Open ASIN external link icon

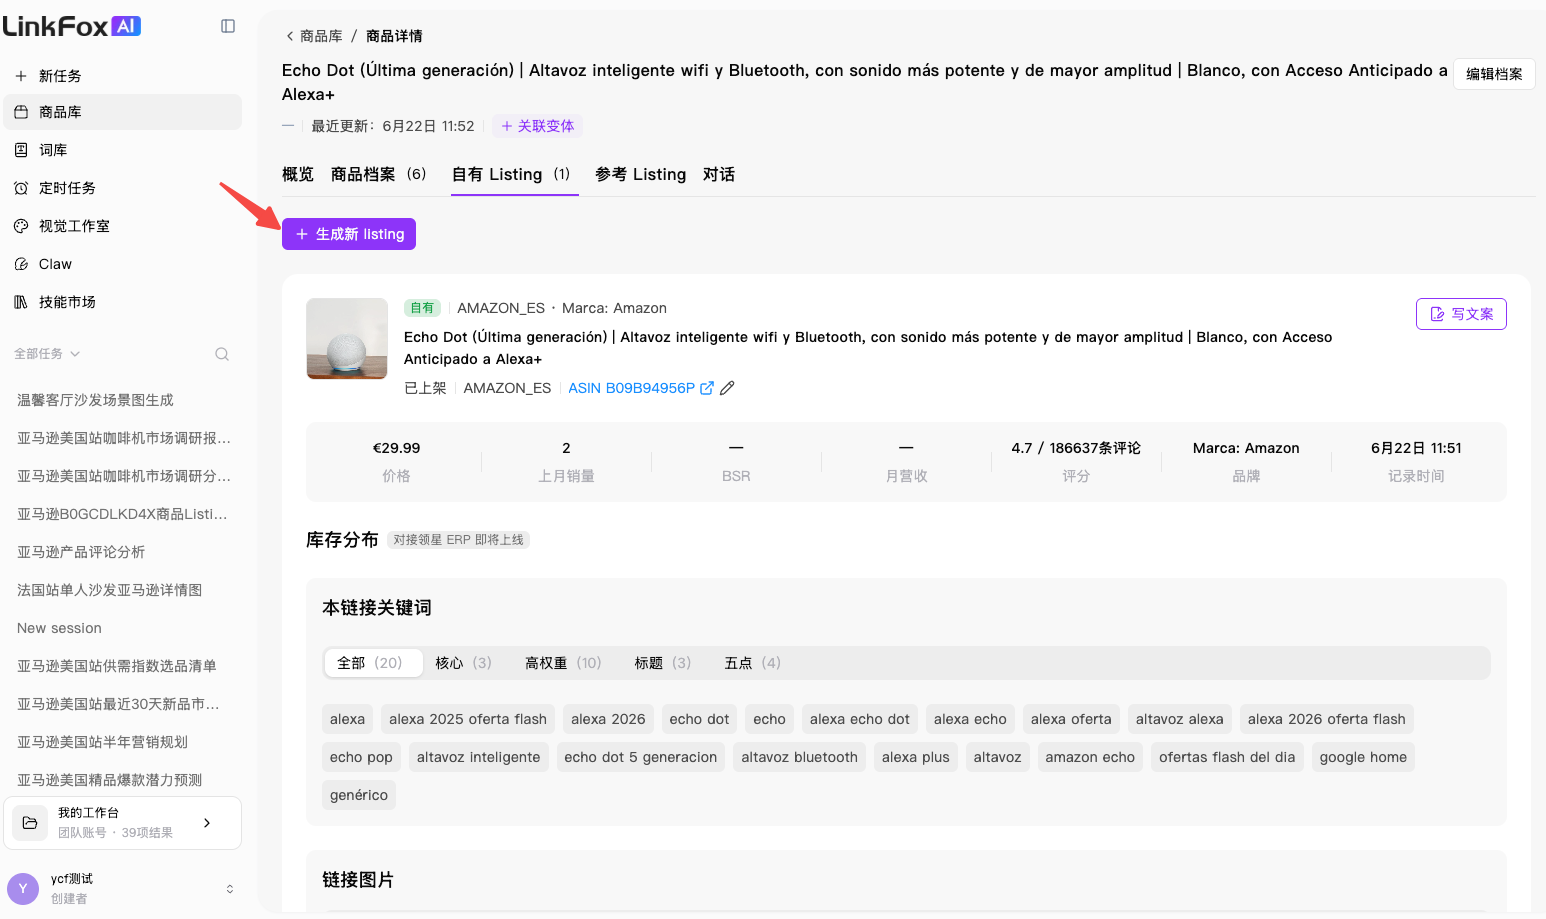tap(707, 388)
